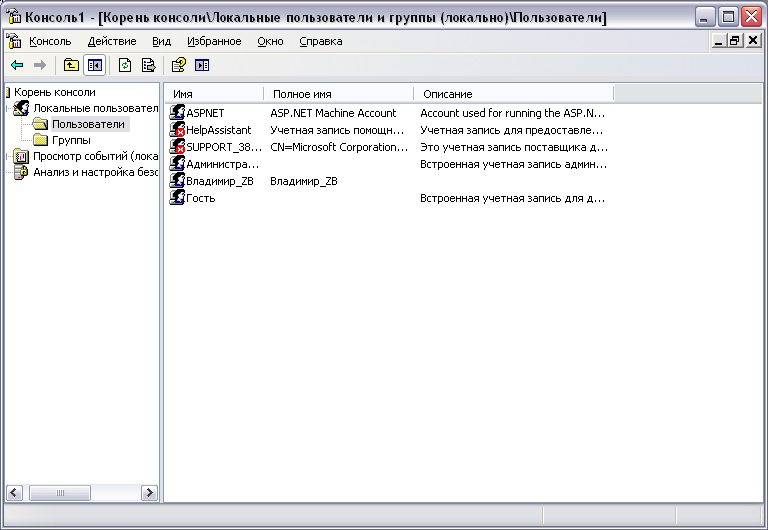Select the HelpAssistant user name

click(x=218, y=130)
